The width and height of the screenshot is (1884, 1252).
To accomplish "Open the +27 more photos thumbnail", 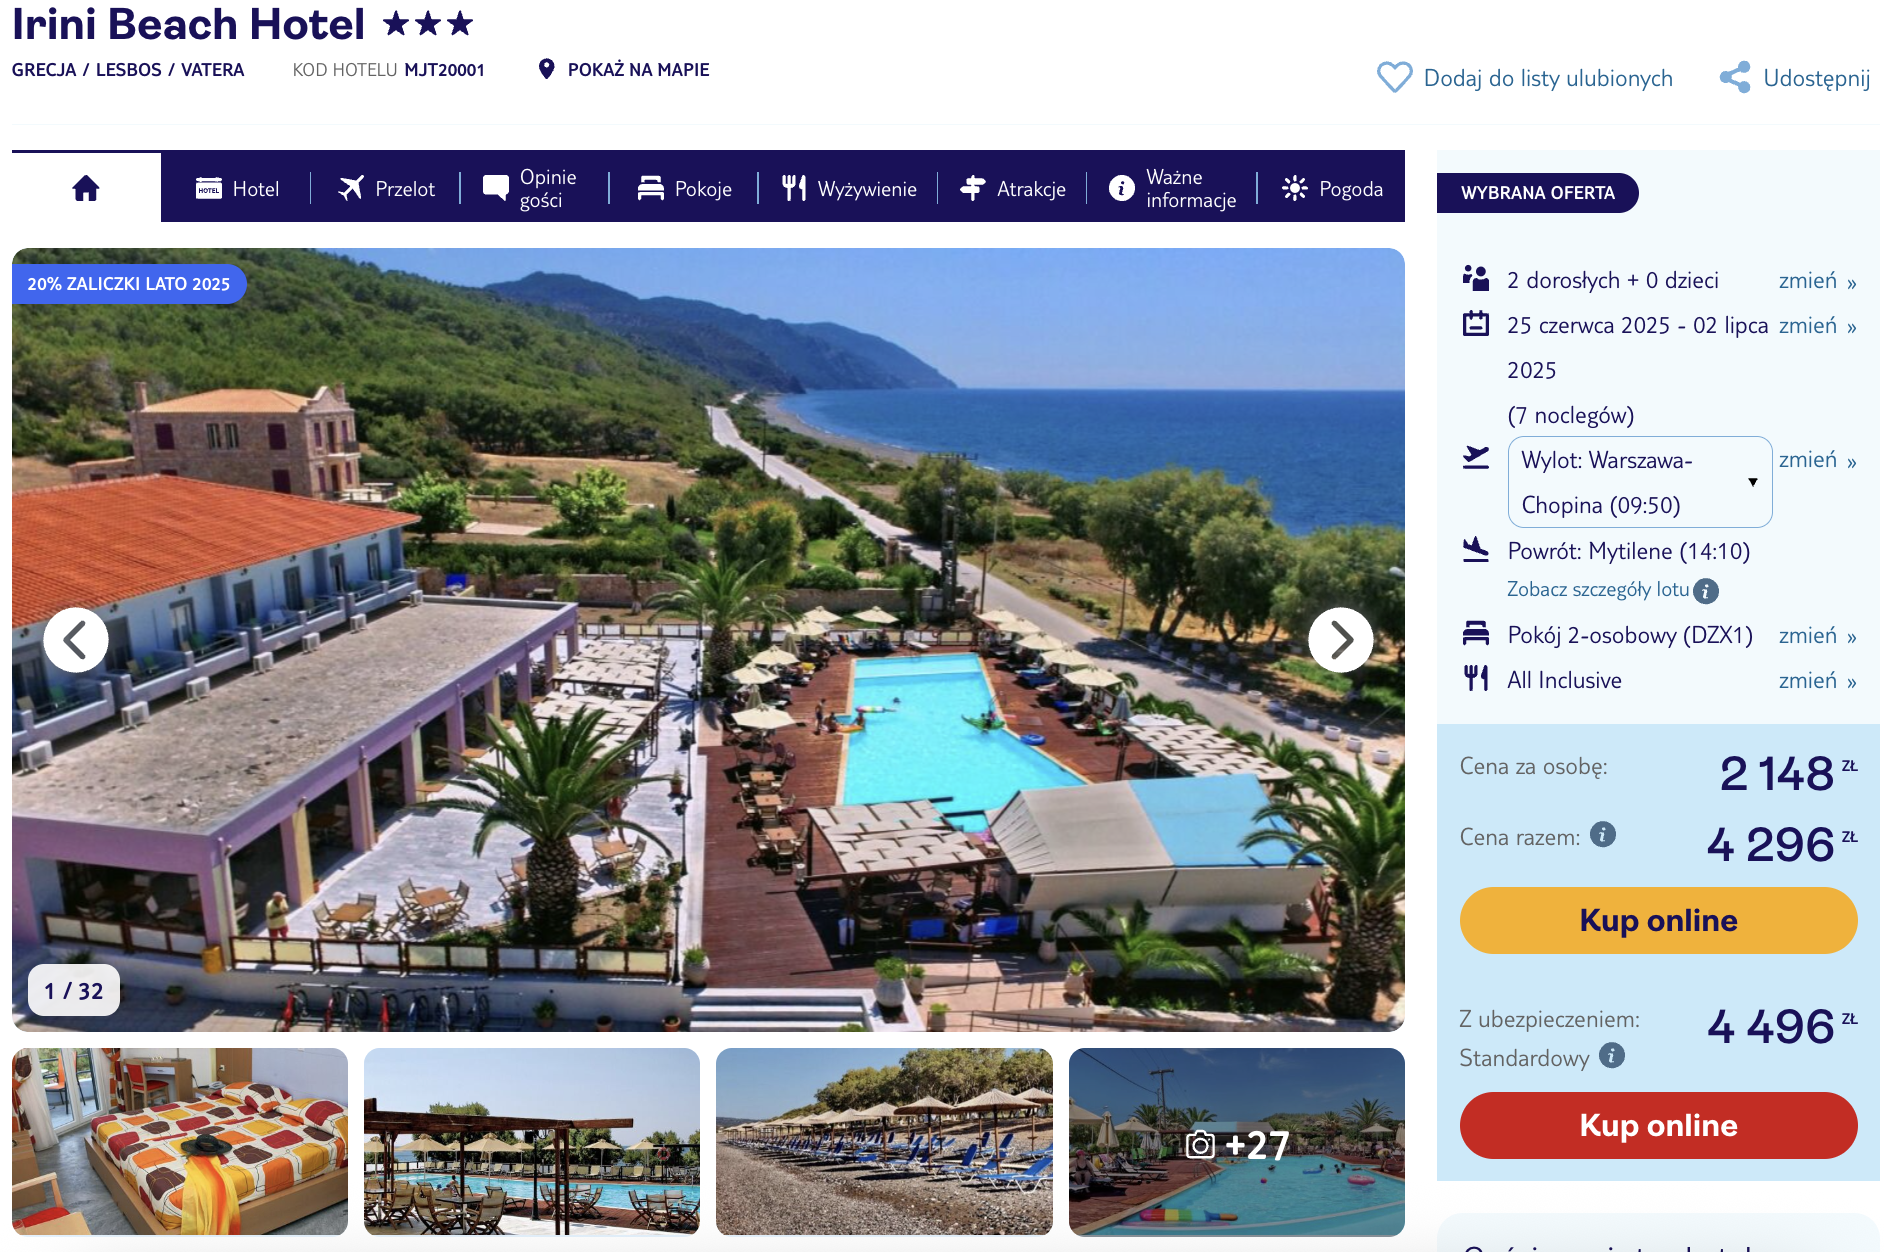I will coord(1236,1141).
